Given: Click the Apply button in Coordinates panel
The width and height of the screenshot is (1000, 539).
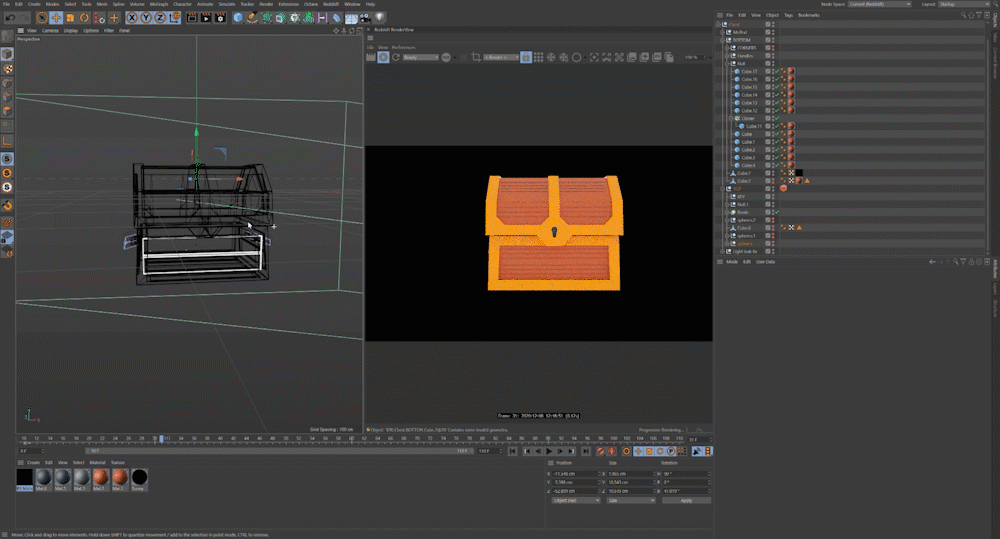Looking at the screenshot, I should (x=685, y=500).
